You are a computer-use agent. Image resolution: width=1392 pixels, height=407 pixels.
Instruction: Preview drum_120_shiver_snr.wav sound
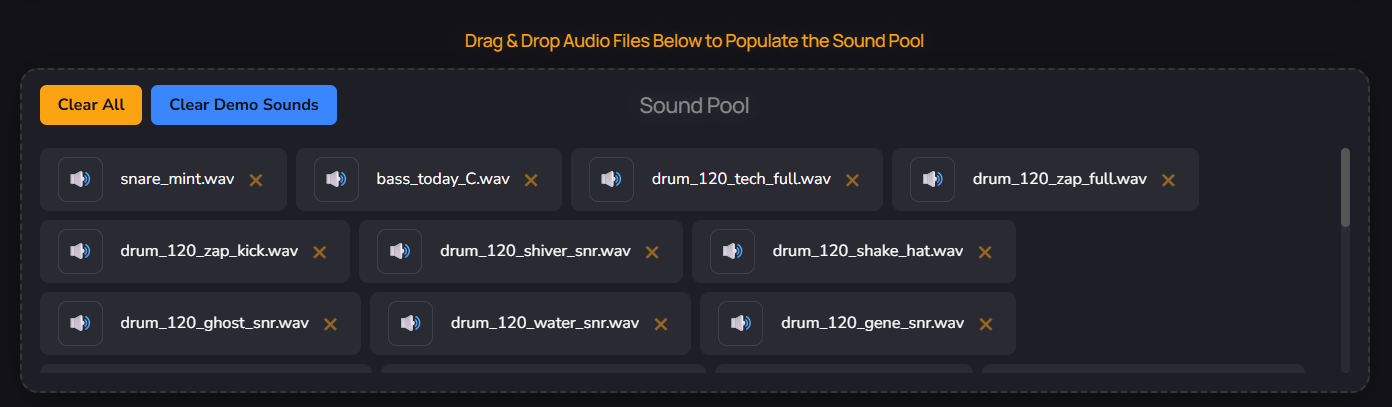click(x=399, y=252)
